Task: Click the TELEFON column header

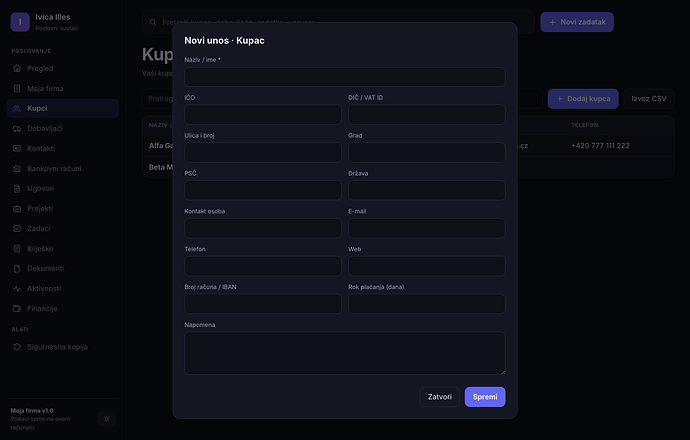Action: (x=584, y=125)
